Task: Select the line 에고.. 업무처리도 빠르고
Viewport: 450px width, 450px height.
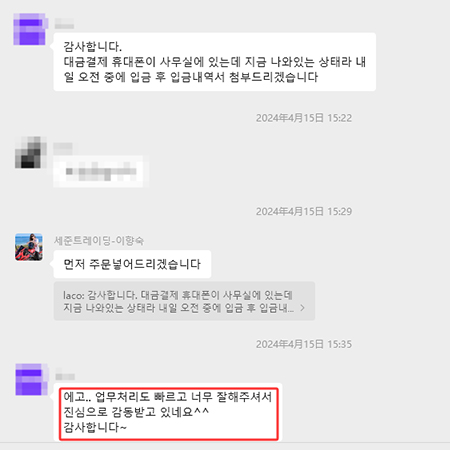Action: [x=168, y=397]
